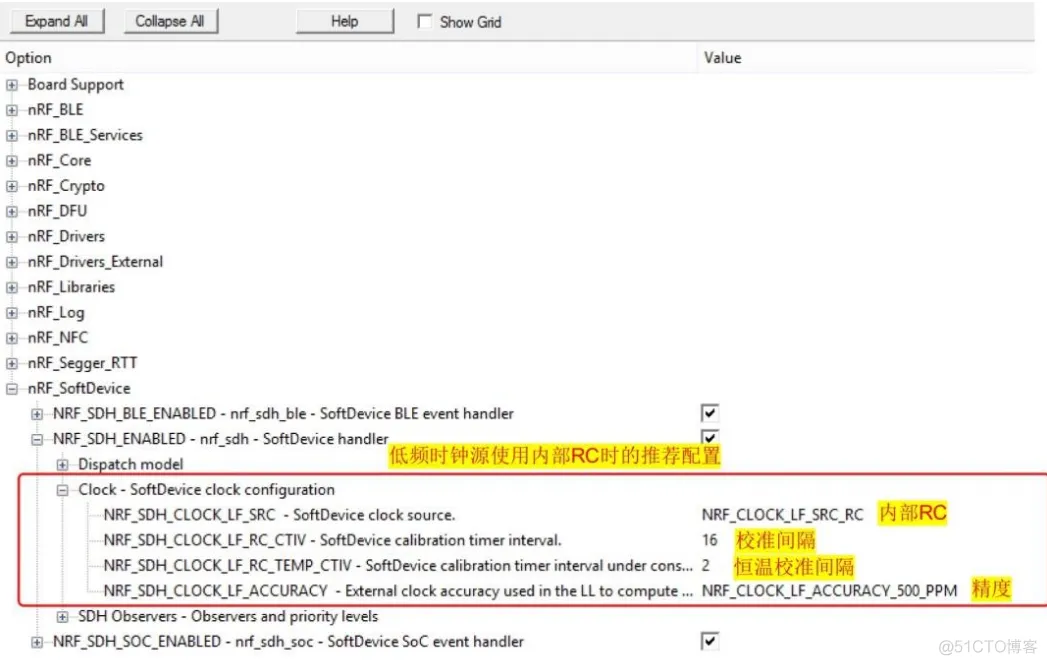Select the nRF_Crypto label
Viewport: 1047px width, 665px height.
pyautogui.click(x=66, y=186)
